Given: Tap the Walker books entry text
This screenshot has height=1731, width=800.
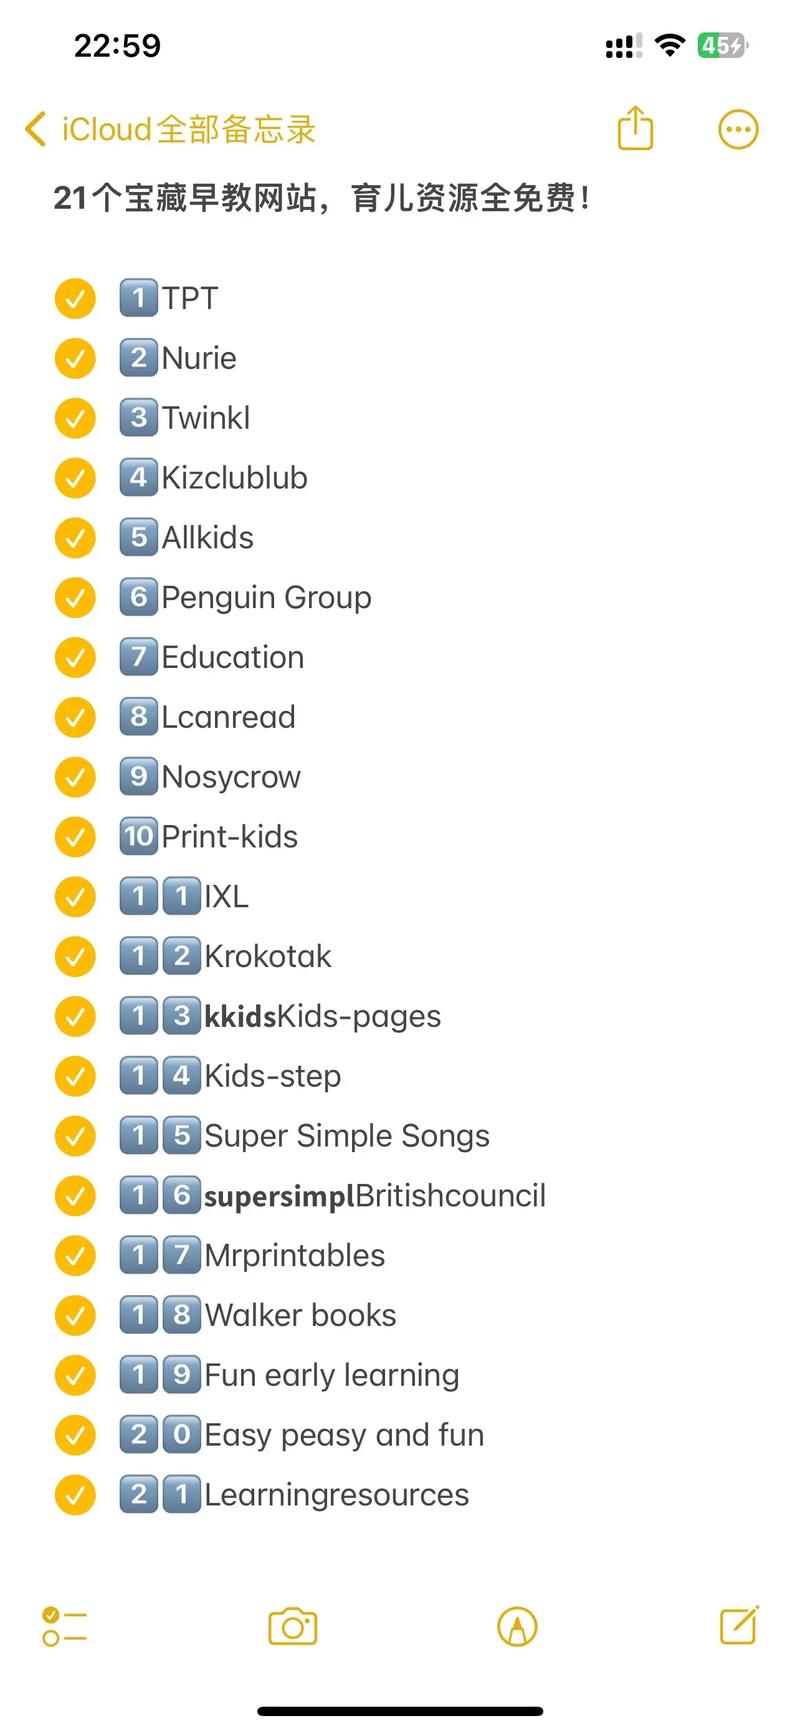Looking at the screenshot, I should pos(300,1316).
